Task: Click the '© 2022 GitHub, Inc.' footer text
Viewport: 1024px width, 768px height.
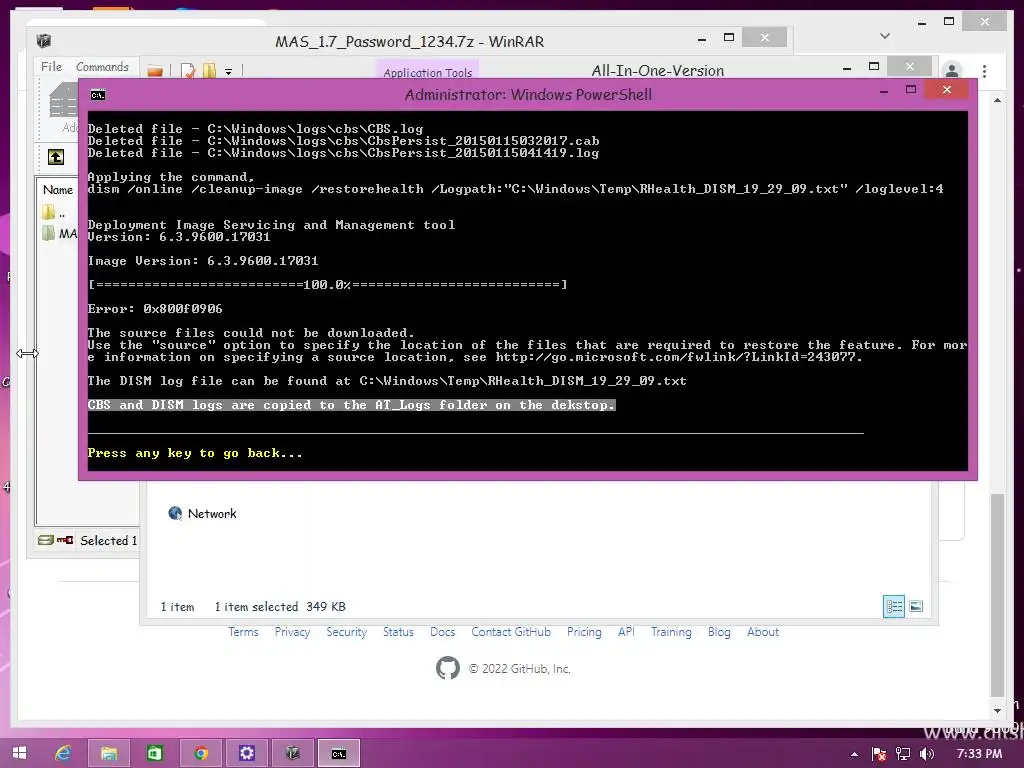Action: coord(519,669)
